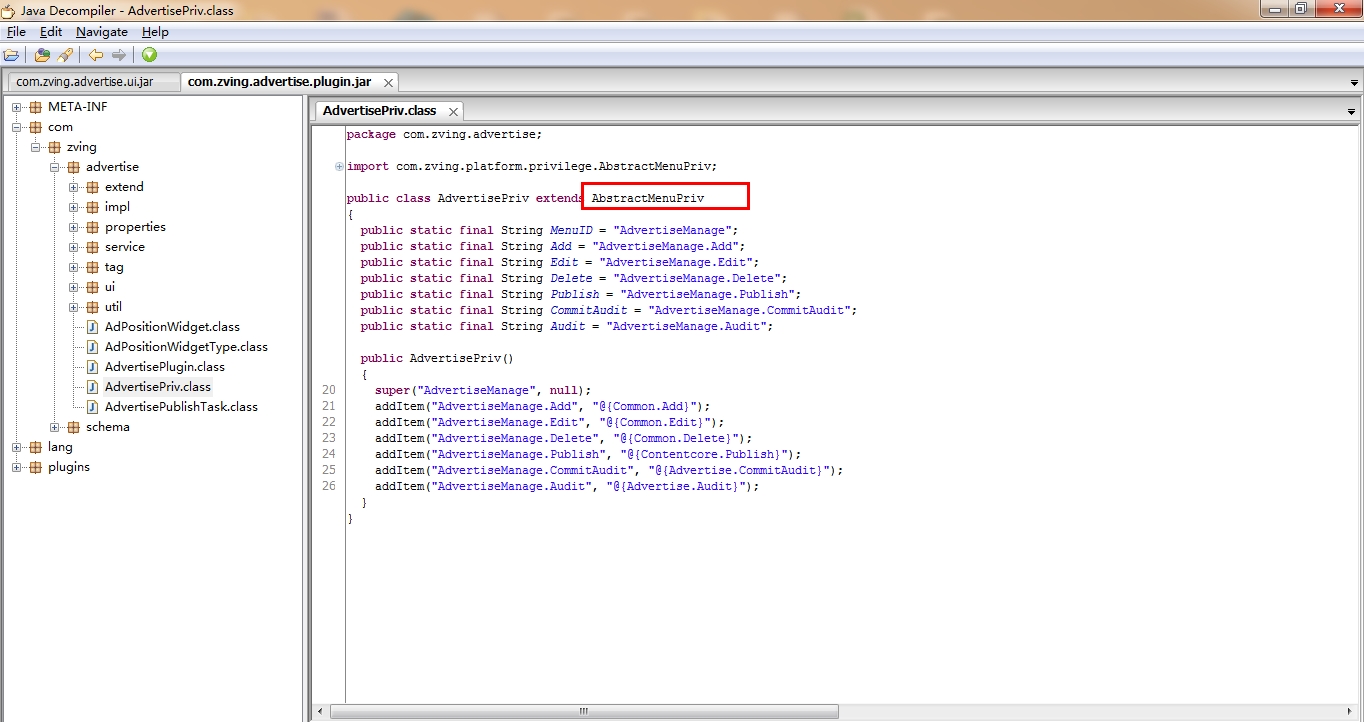
Task: Close the AdvertisePriv.class editor tab
Action: tap(453, 112)
